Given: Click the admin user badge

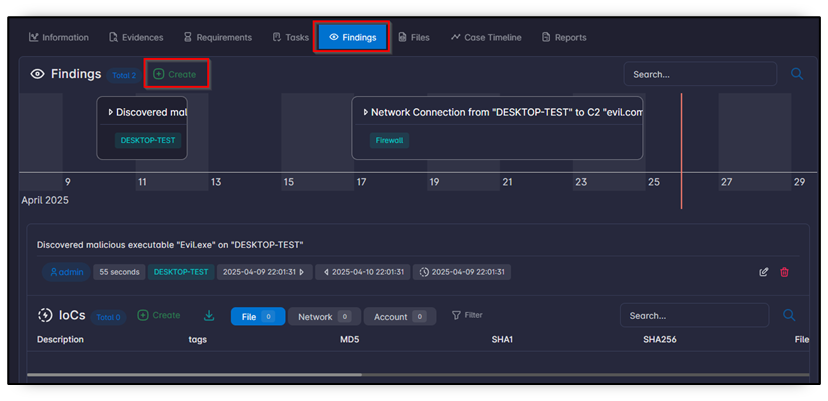Looking at the screenshot, I should click(67, 272).
